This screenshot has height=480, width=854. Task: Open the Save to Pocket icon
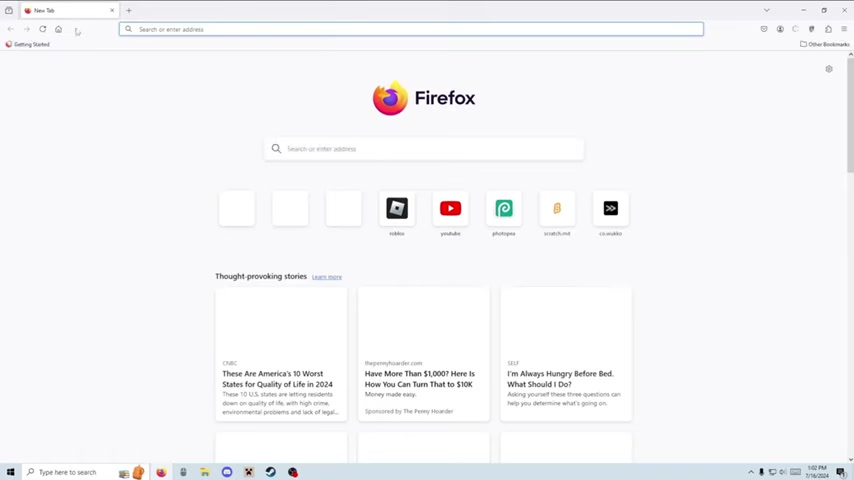point(764,29)
